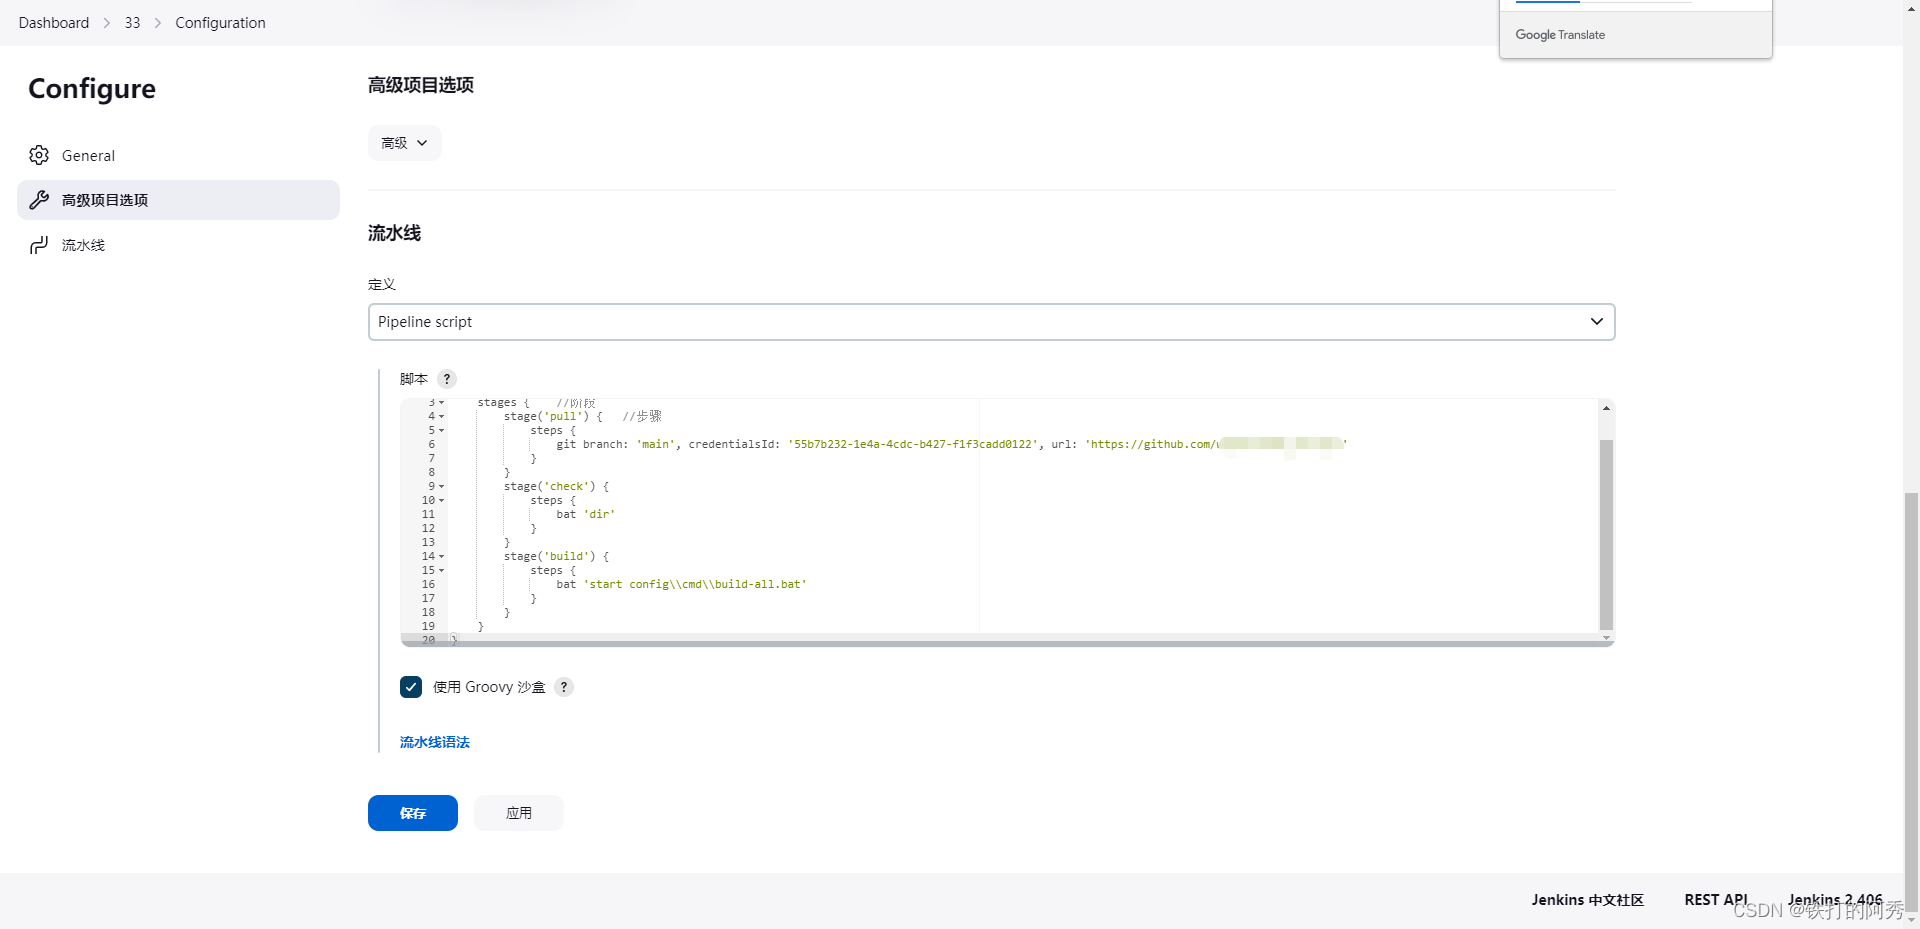Fold code at line 4 stage pull
1920x929 pixels.
pyautogui.click(x=442, y=416)
